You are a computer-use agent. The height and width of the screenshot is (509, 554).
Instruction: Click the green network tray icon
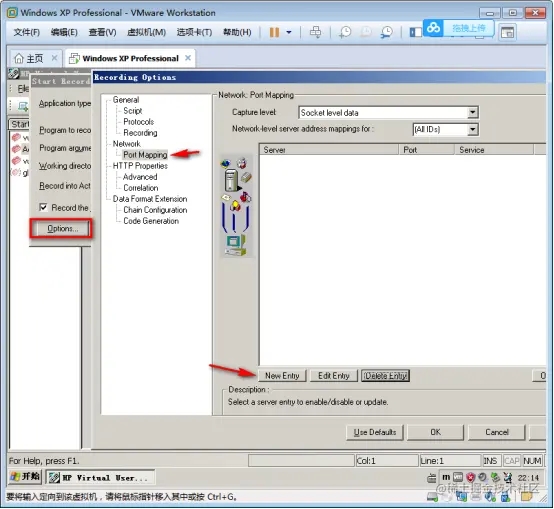point(495,477)
